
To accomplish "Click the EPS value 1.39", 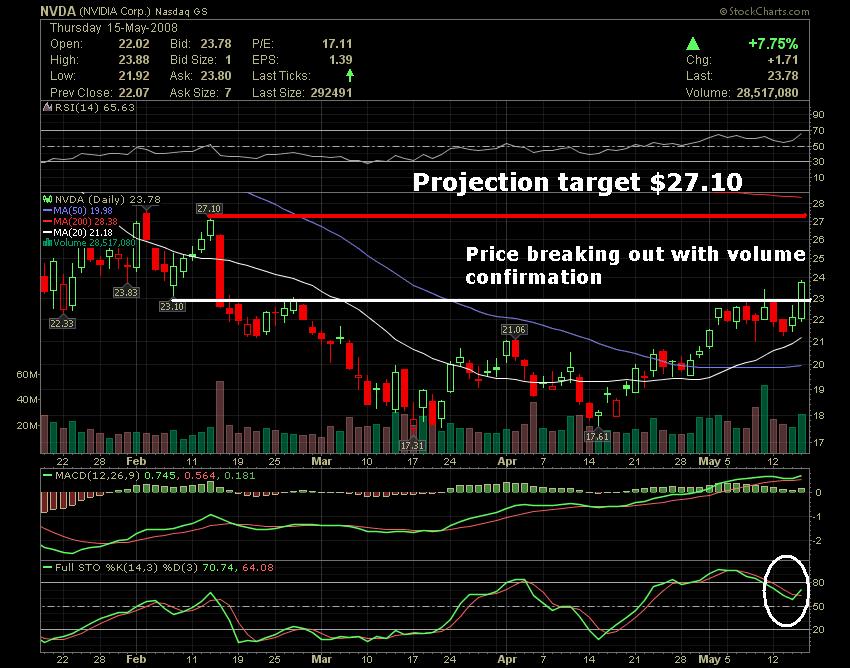I will (340, 60).
